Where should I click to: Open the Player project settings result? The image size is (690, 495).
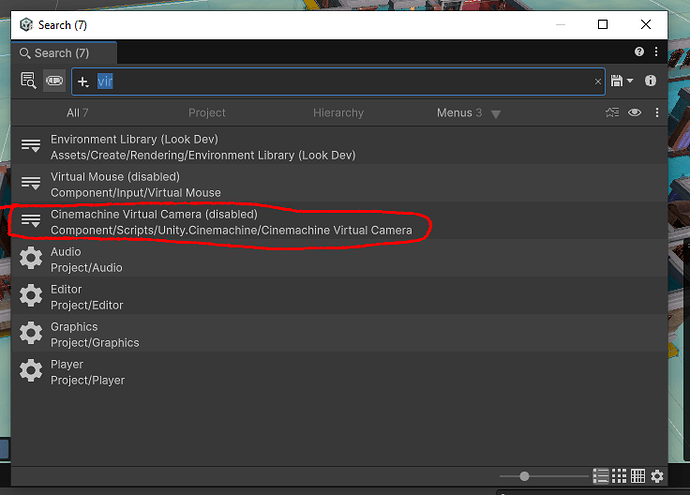click(x=339, y=371)
